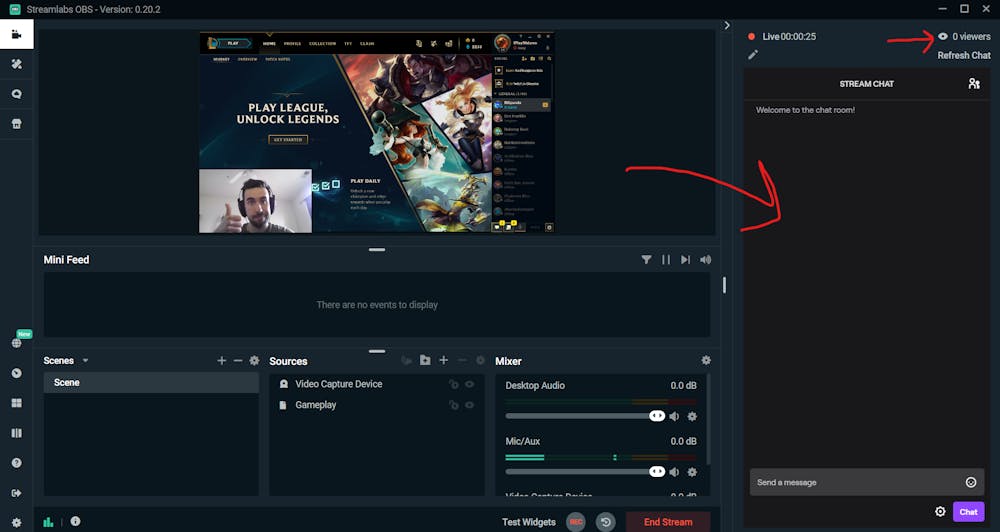Click the '0 viewers' count text
Screen dimensions: 1000x532
971,36
